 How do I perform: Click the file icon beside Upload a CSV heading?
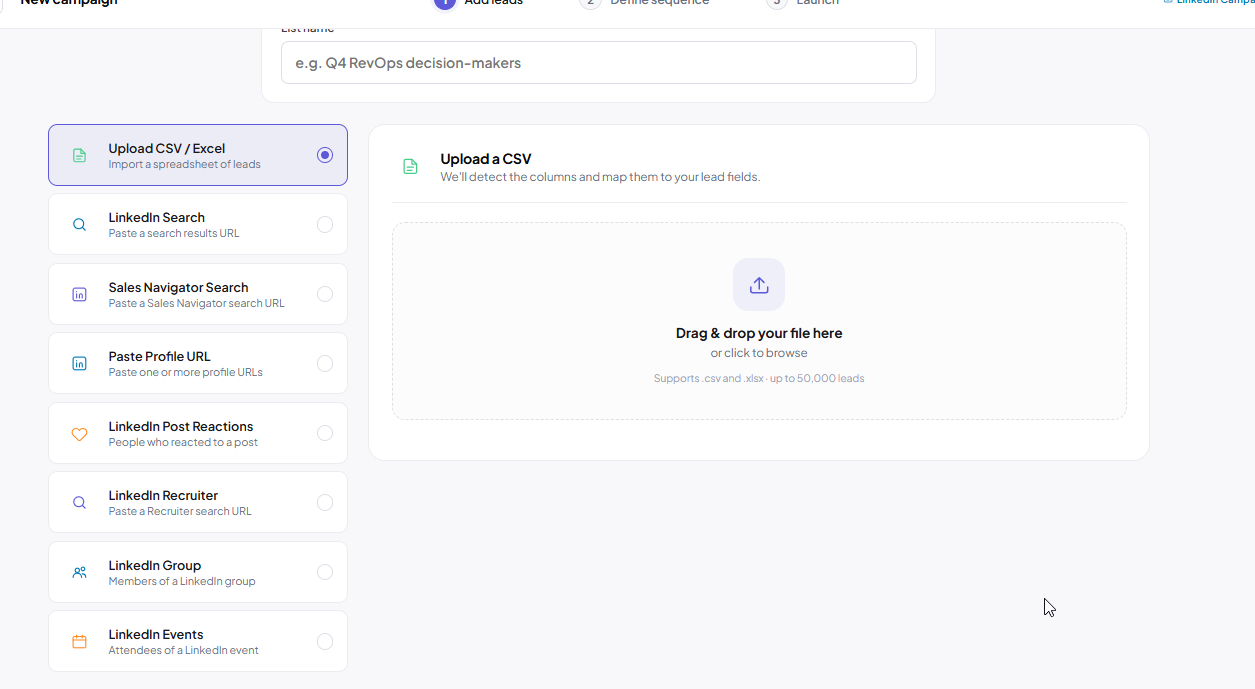coord(410,166)
